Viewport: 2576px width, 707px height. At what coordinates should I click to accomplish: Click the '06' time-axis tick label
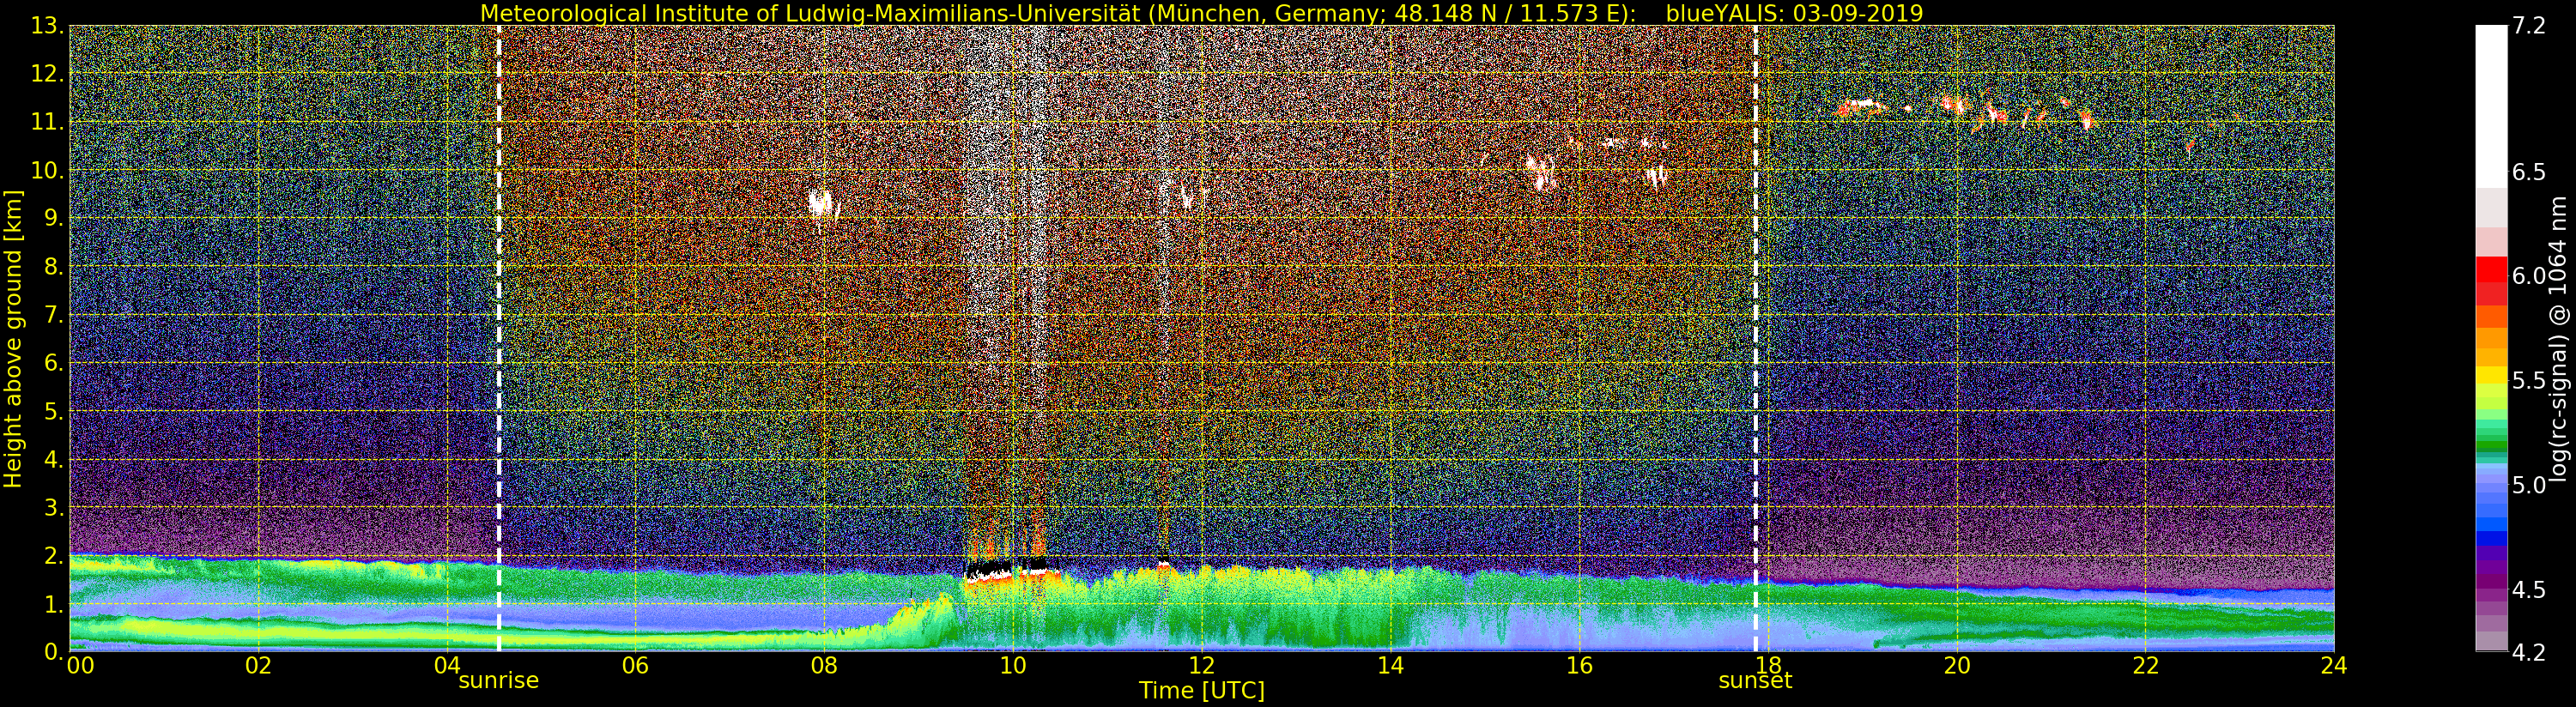[x=635, y=665]
